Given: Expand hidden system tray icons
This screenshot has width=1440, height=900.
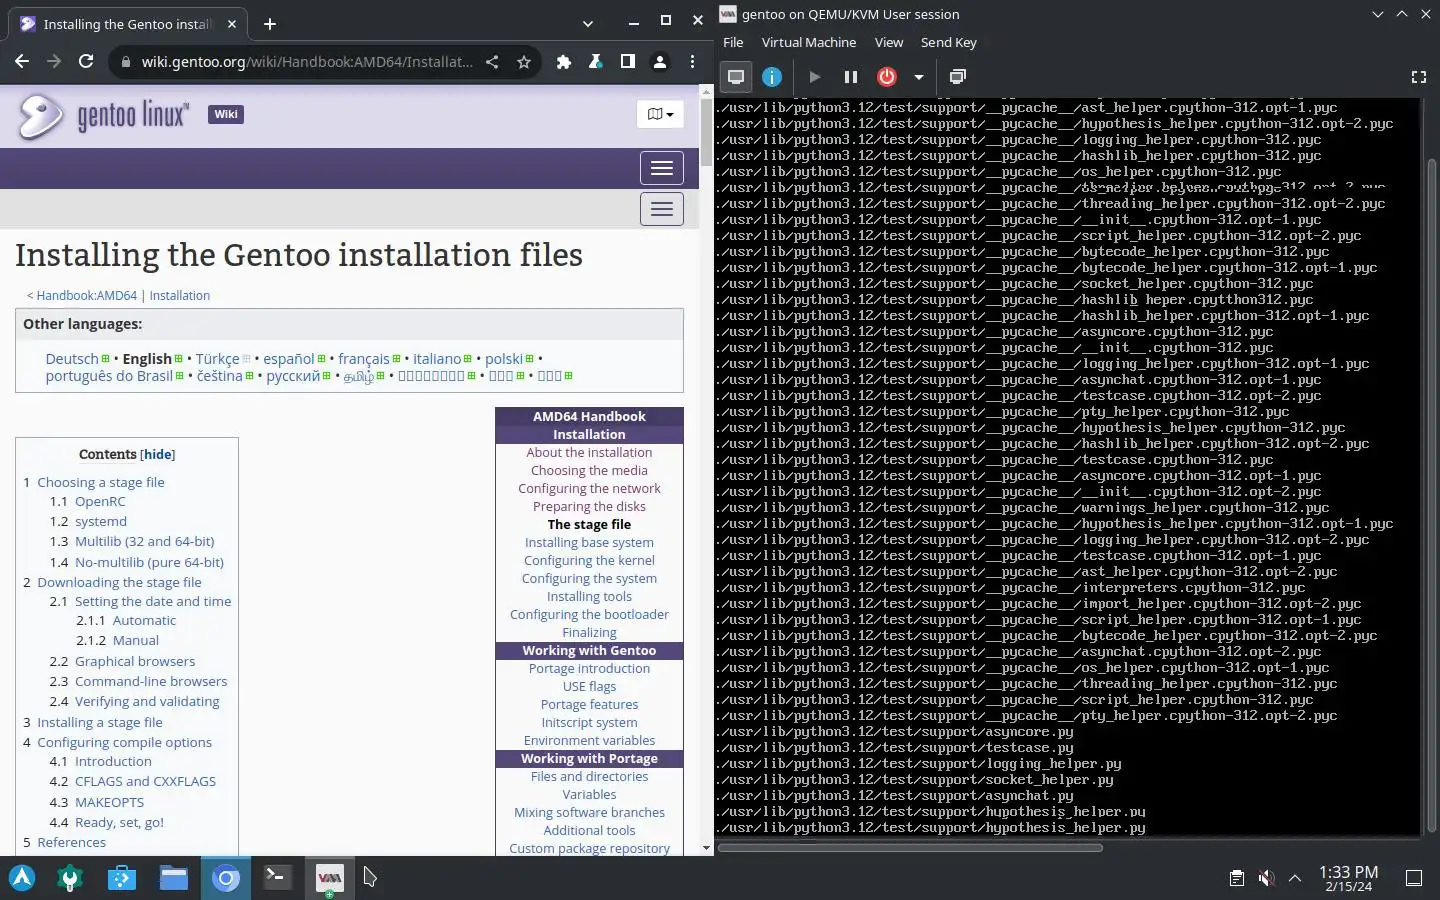Looking at the screenshot, I should point(1295,878).
